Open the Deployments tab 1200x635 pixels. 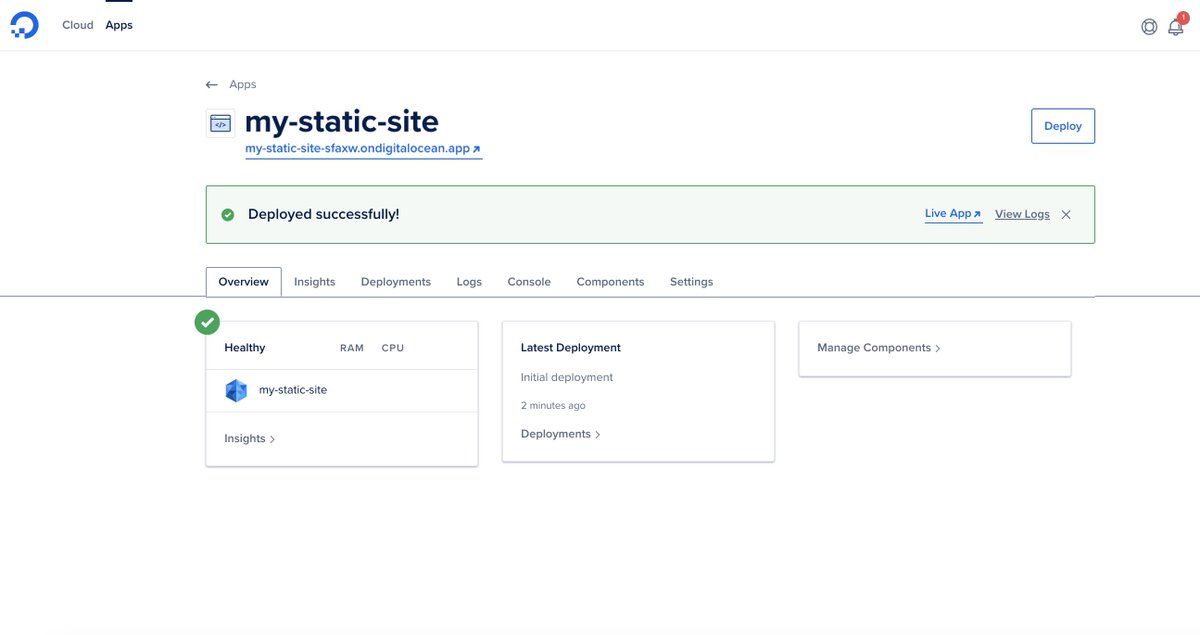click(395, 281)
